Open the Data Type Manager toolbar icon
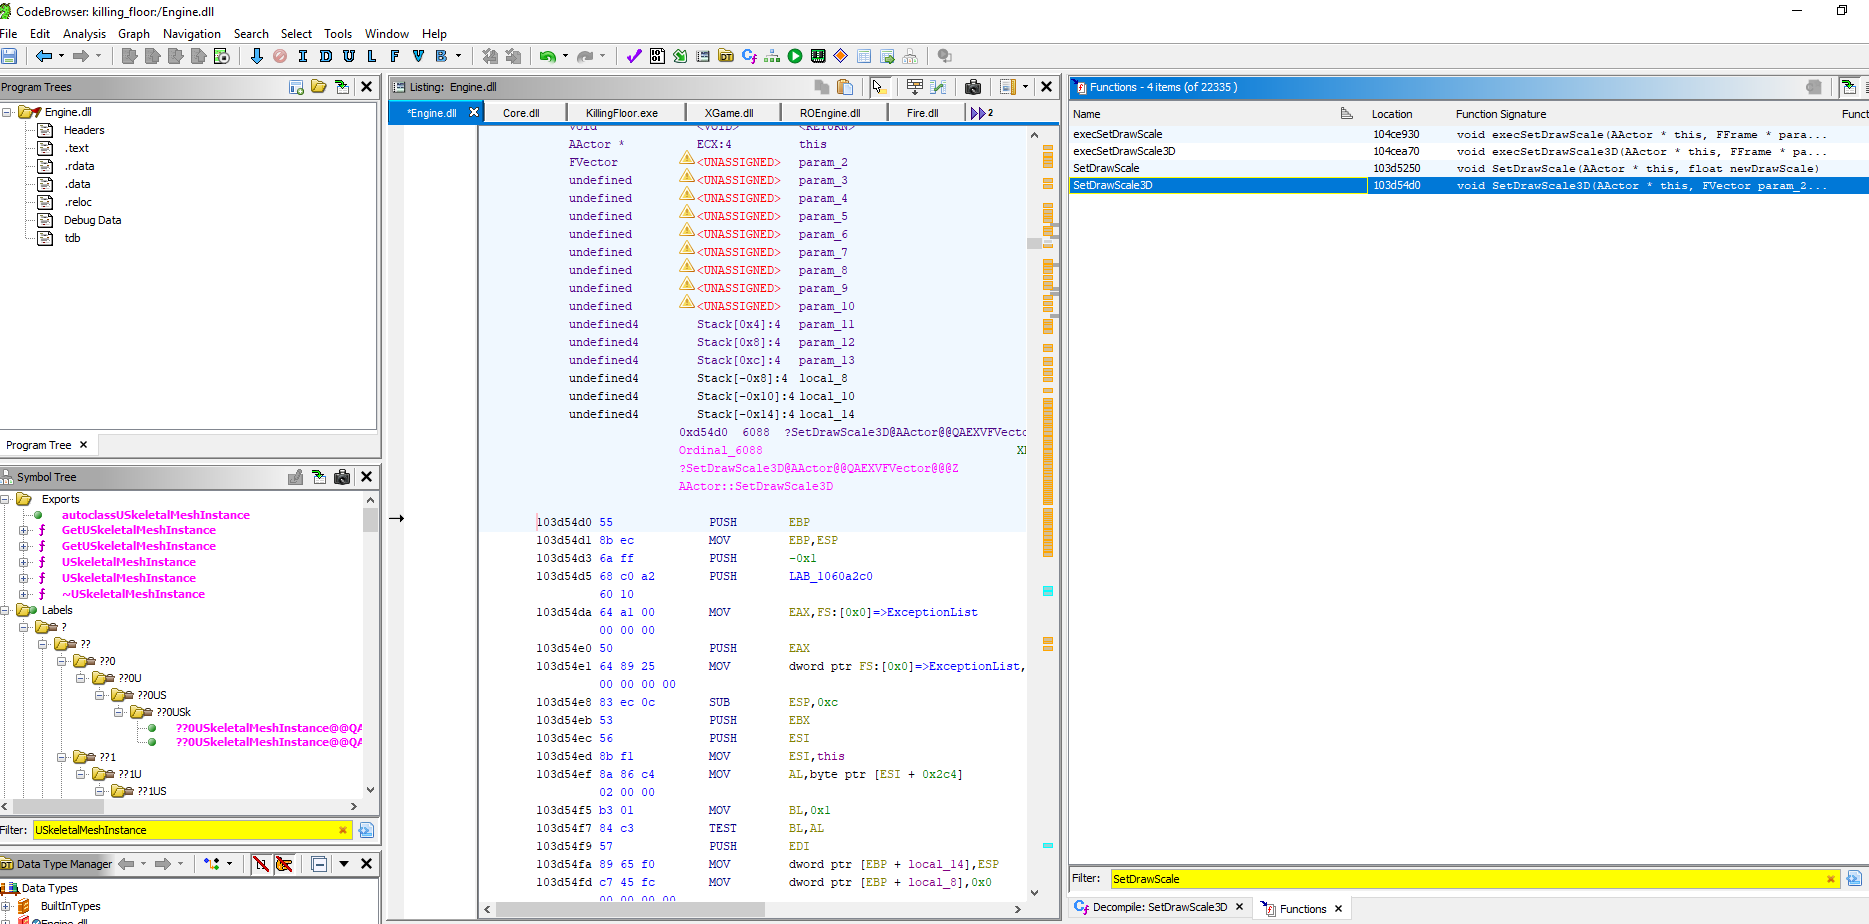This screenshot has width=1869, height=924. [726, 56]
